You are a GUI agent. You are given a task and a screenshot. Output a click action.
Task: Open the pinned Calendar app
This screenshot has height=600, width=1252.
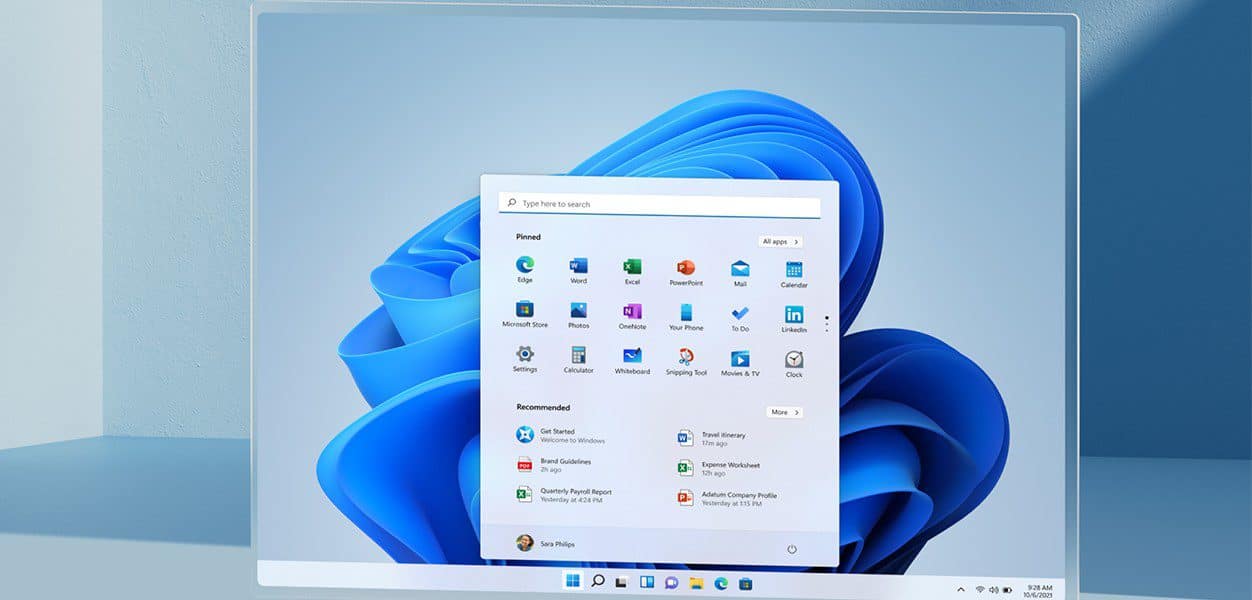[794, 274]
